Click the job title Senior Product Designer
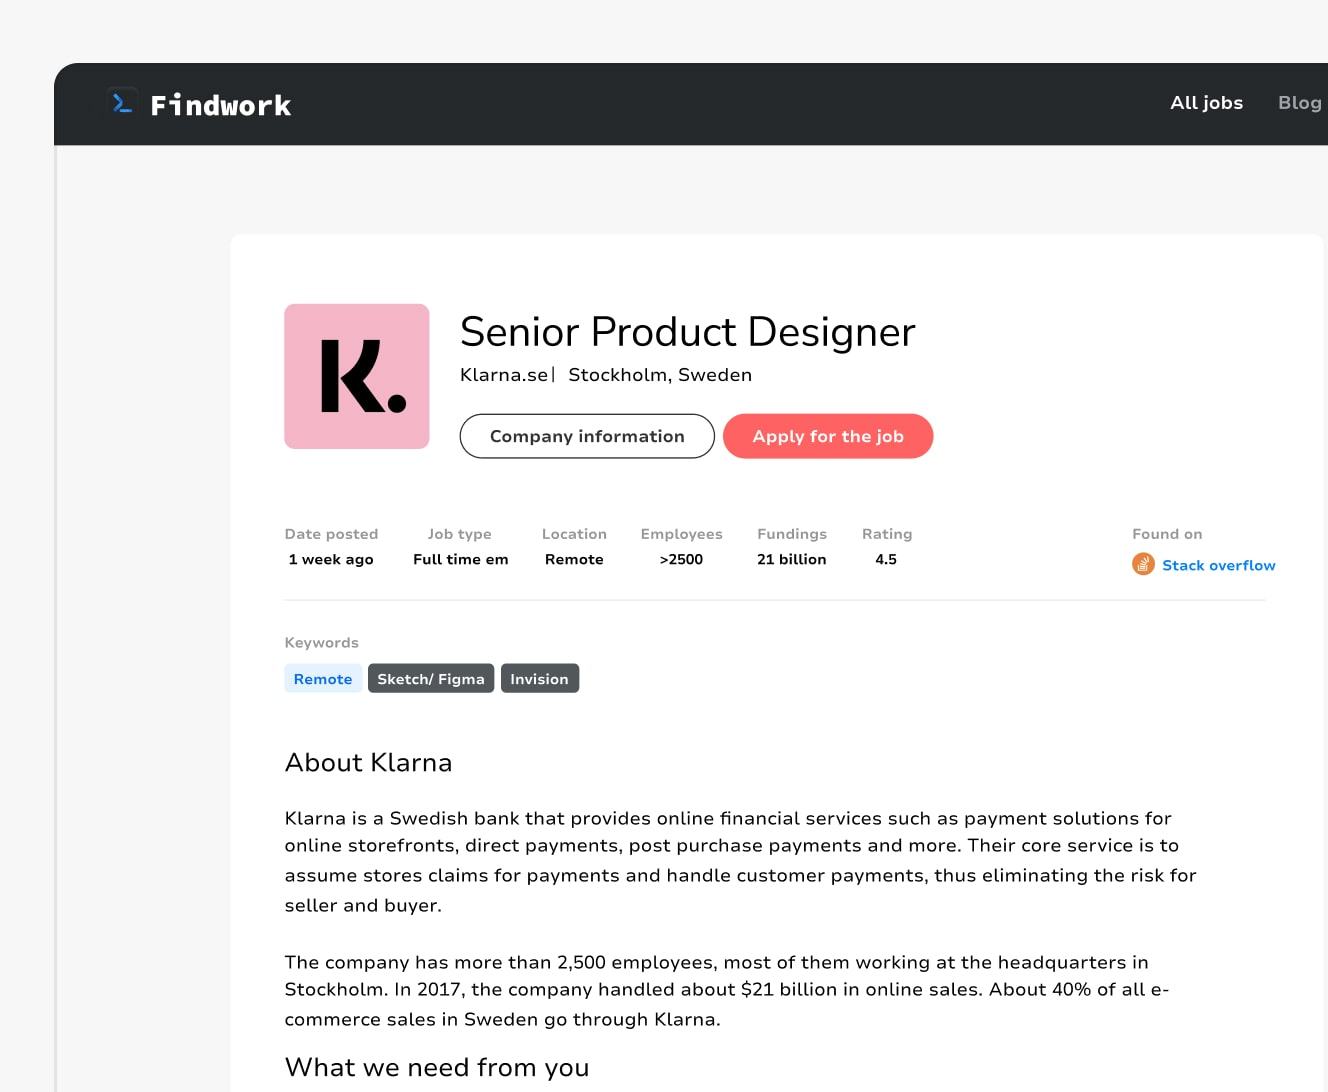This screenshot has height=1092, width=1328. click(x=687, y=332)
